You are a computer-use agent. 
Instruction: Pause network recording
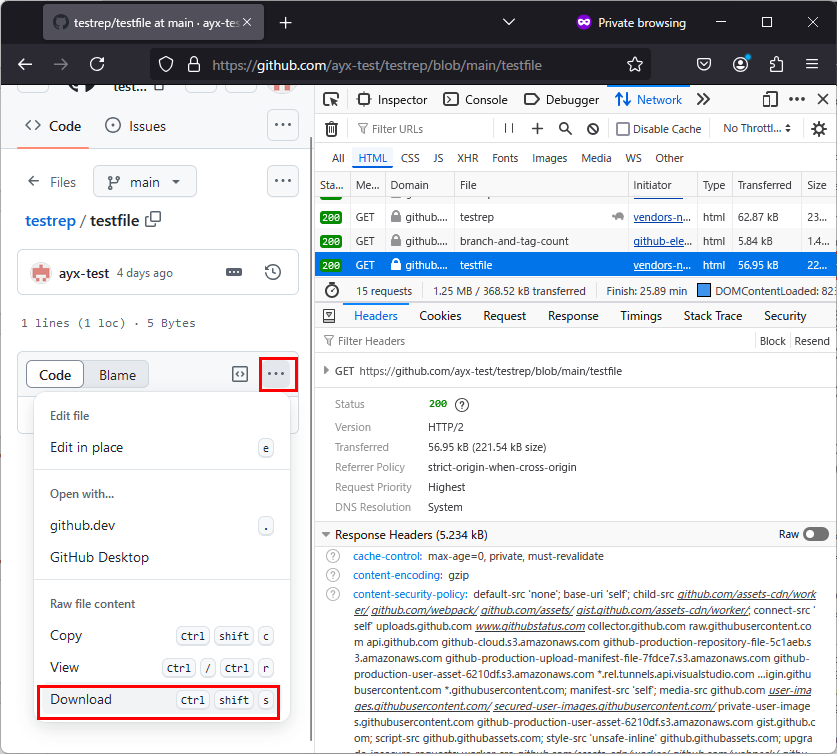509,129
